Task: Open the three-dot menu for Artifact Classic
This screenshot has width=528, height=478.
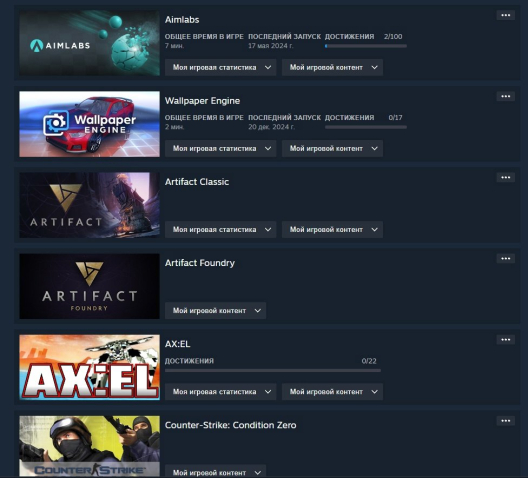Action: coord(505,177)
